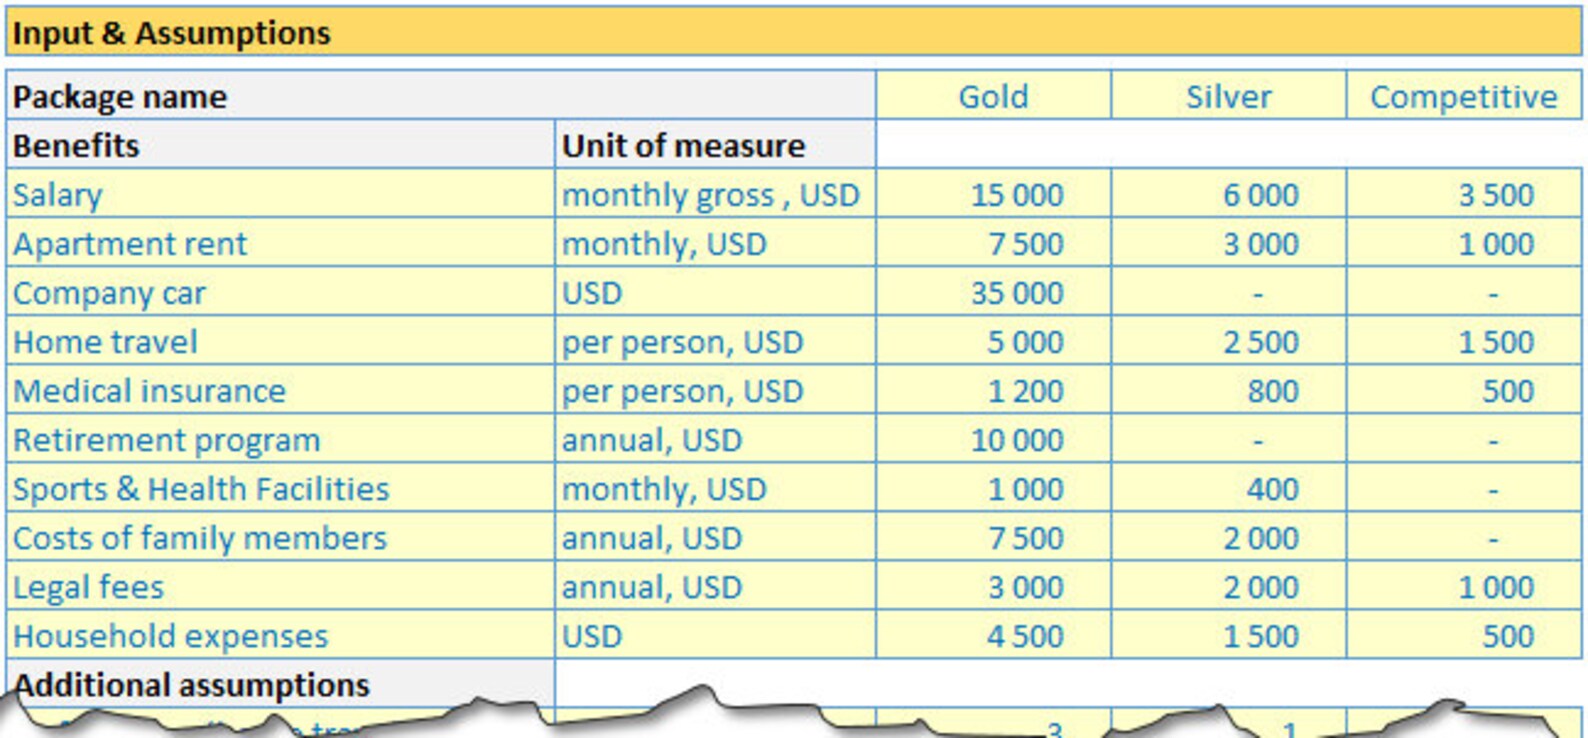The image size is (1588, 738).
Task: Select Silver Legal fees value 2 000
Action: 1229,586
